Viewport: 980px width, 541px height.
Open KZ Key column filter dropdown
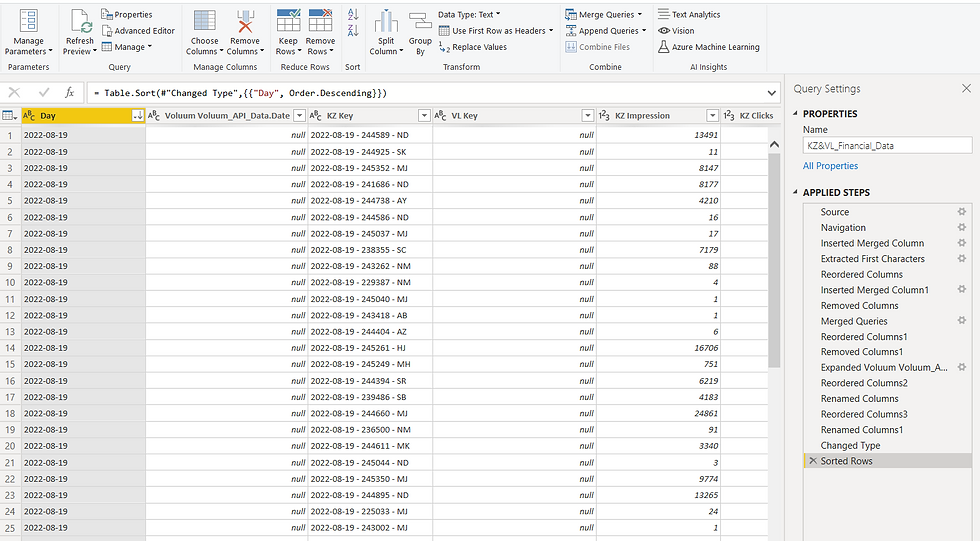coord(424,116)
